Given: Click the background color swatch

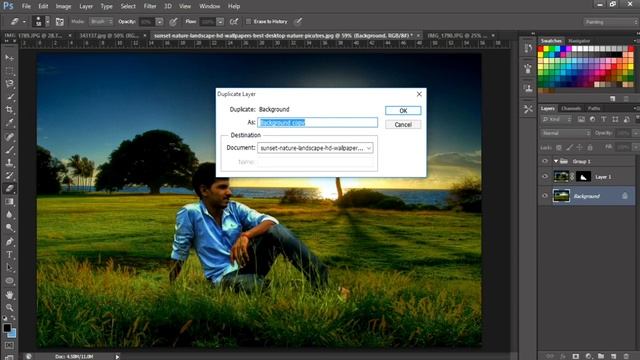Looking at the screenshot, I should point(13,333).
